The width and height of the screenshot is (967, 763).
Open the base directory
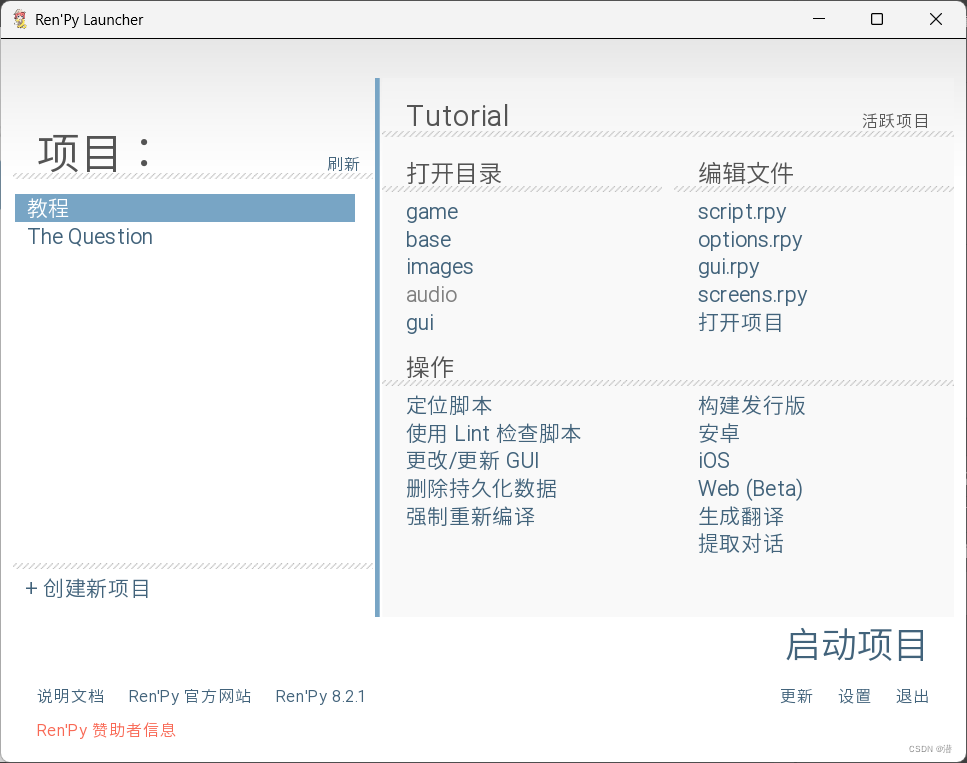tap(428, 239)
